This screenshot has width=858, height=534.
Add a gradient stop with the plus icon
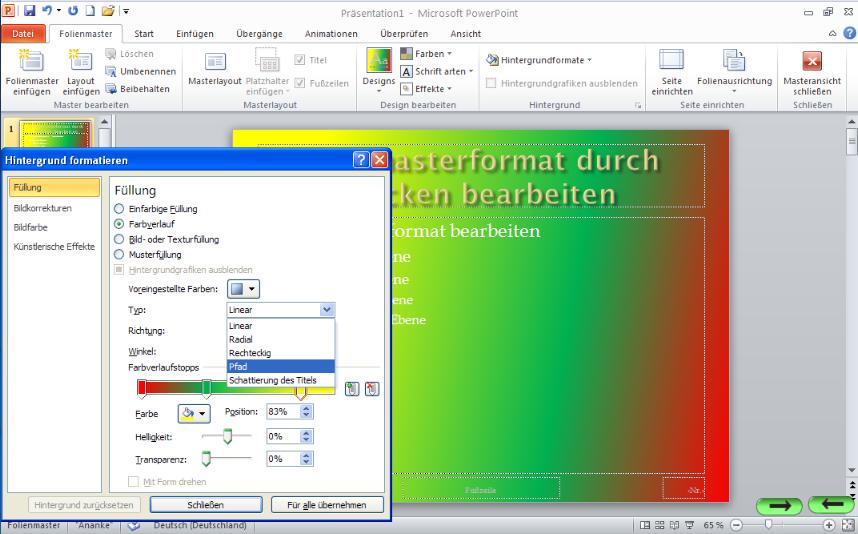[x=352, y=389]
